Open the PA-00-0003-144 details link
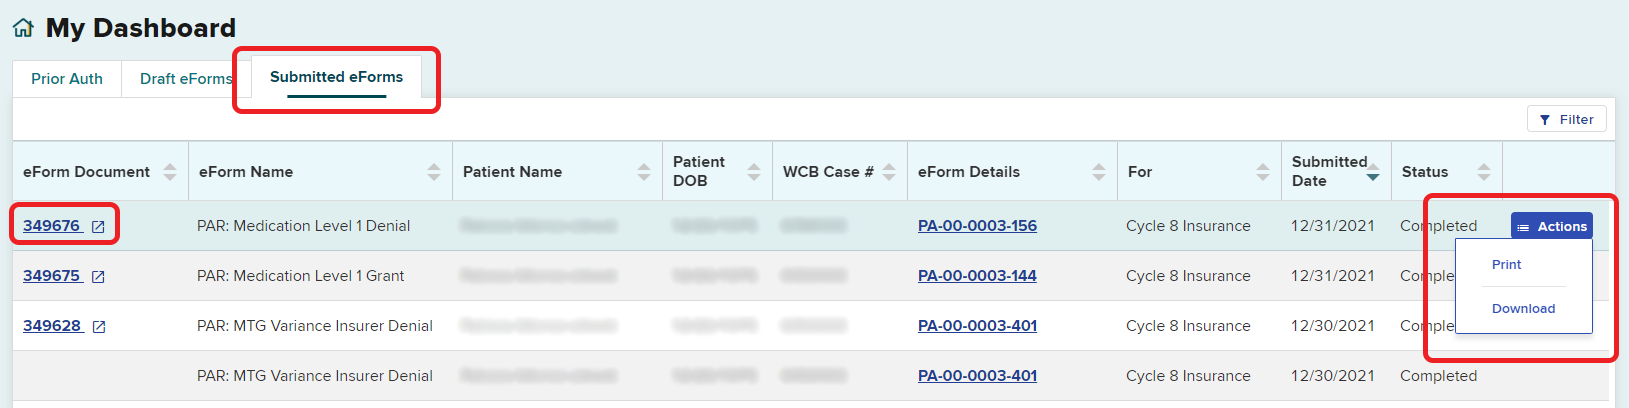The image size is (1629, 408). [x=977, y=276]
